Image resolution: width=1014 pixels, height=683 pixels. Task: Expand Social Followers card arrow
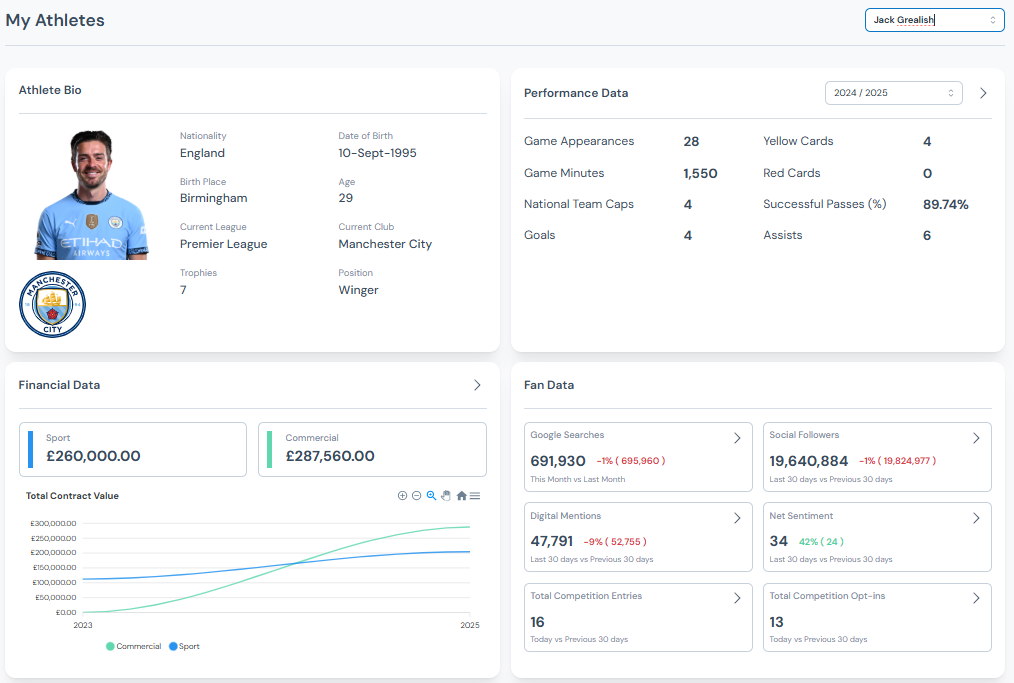(976, 438)
